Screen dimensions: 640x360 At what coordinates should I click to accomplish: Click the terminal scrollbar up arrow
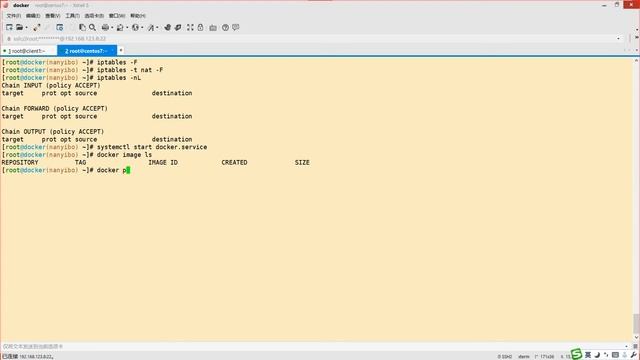pyautogui.click(x=636, y=60)
